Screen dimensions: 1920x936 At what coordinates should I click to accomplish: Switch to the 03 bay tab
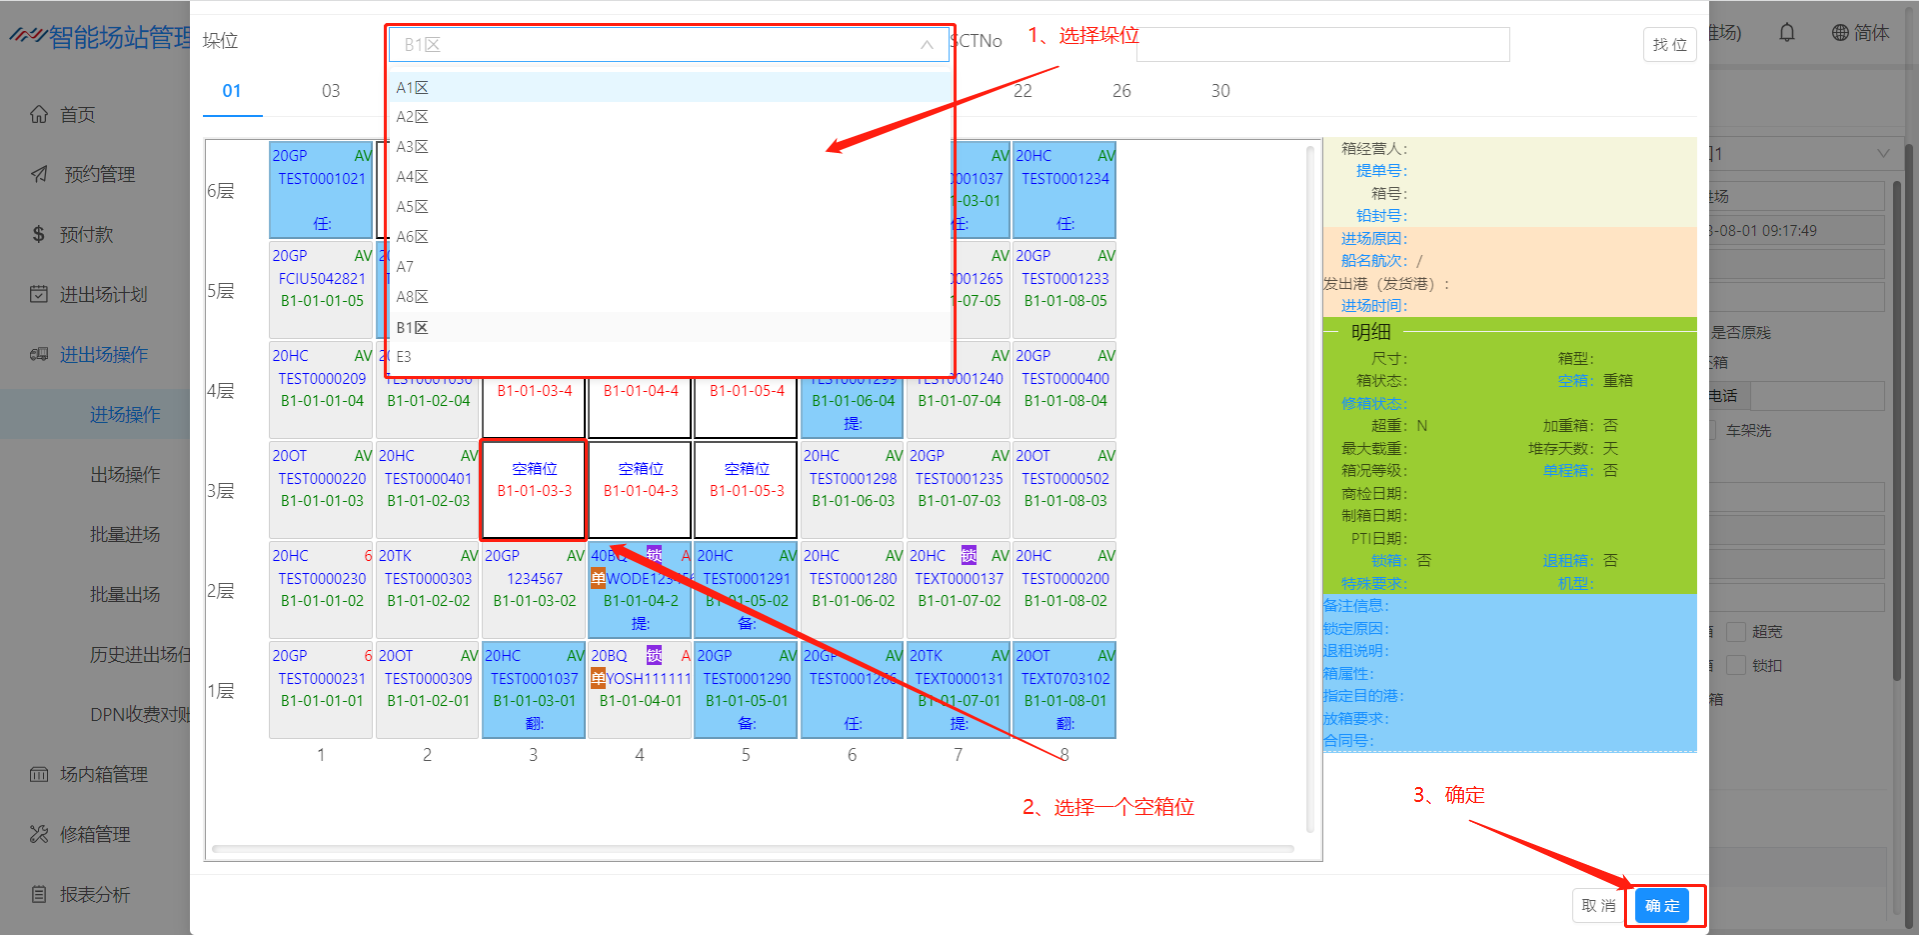click(331, 91)
